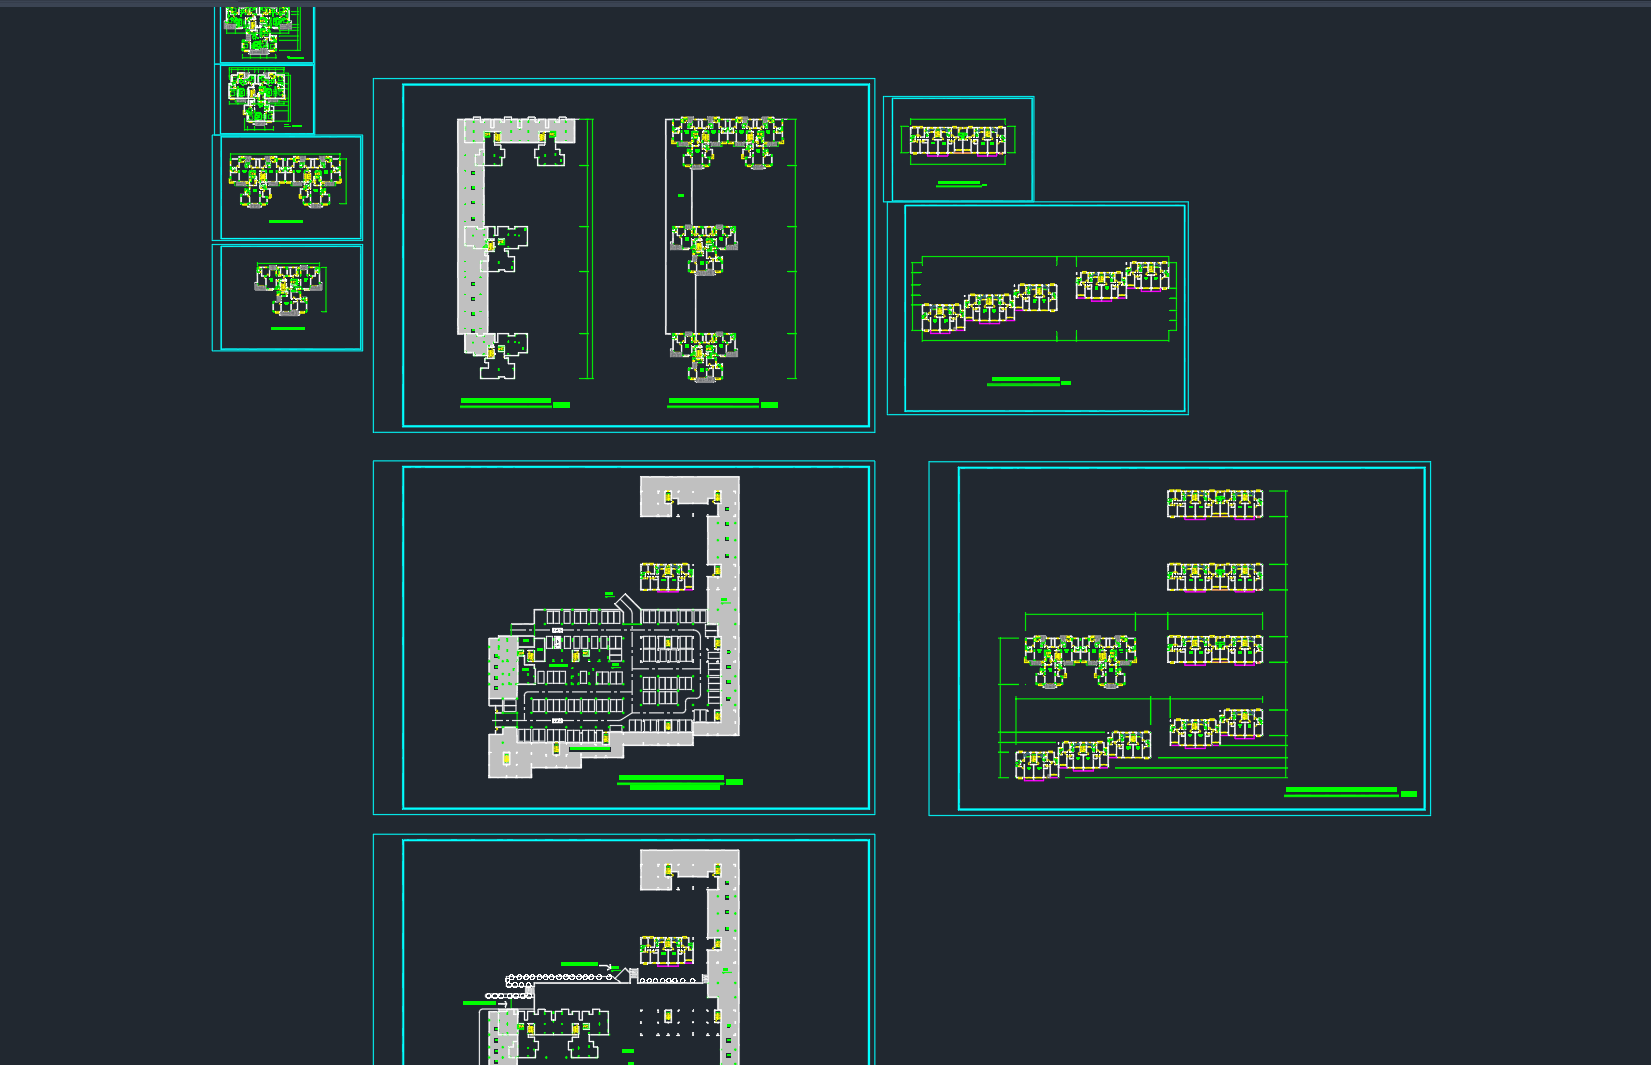Click the green title bar in stepped-row buildings sheet
1651x1065 pixels.
pyautogui.click(x=1029, y=382)
